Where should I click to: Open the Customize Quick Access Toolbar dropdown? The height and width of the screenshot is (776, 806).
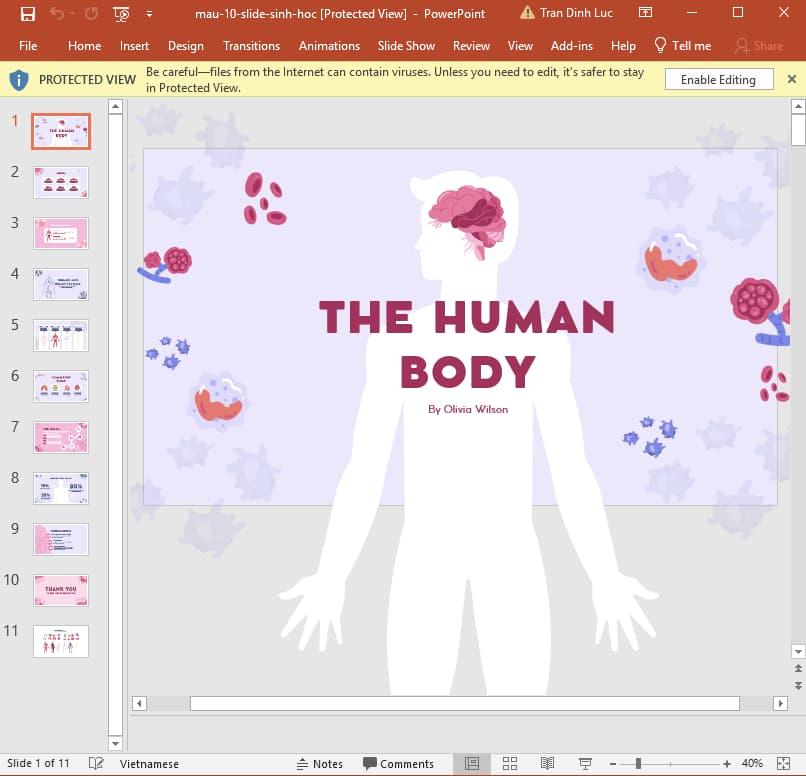point(147,14)
